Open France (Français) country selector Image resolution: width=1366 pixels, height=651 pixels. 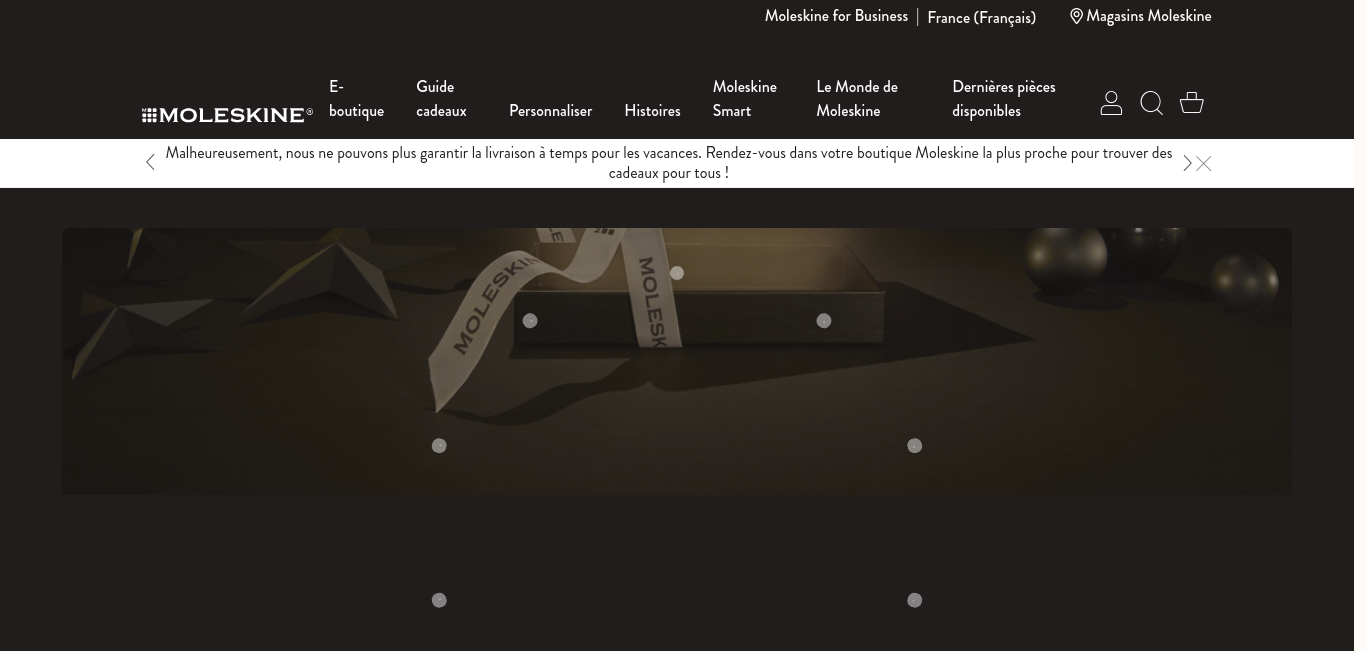click(x=981, y=17)
